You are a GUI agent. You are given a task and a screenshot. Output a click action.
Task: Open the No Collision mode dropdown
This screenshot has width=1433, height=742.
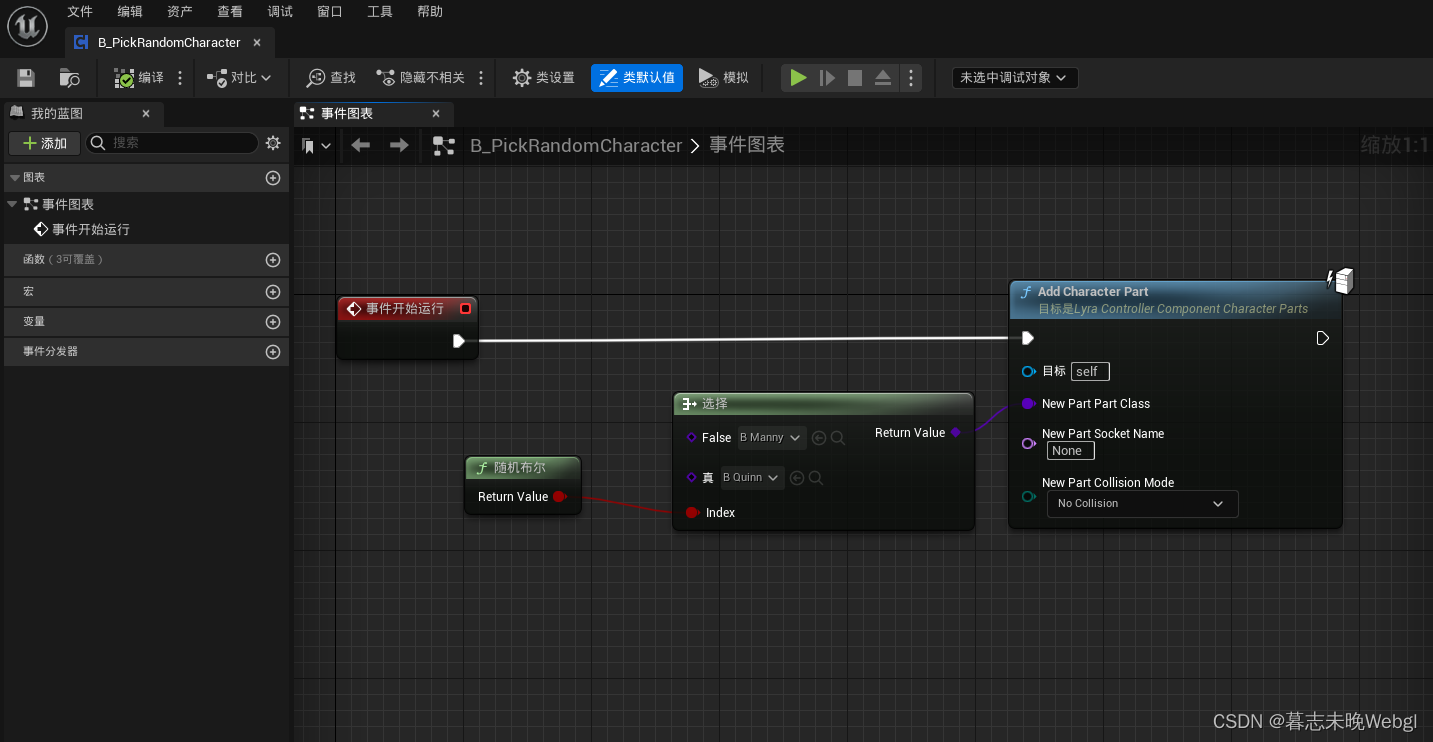click(x=1142, y=504)
